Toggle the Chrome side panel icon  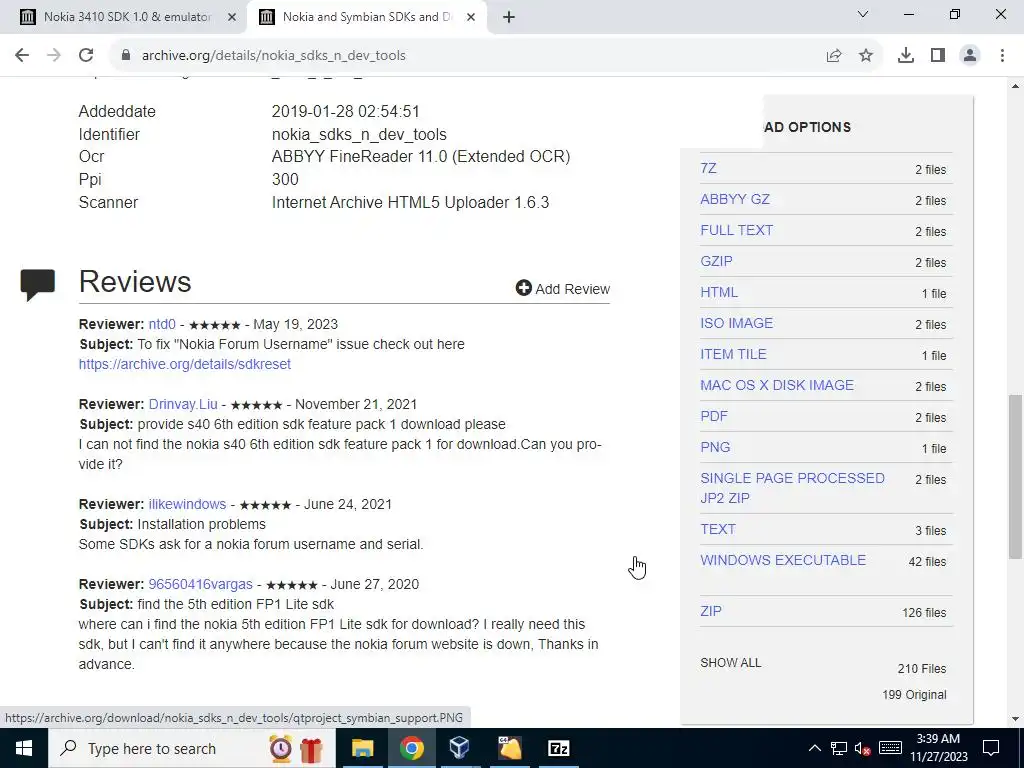point(938,56)
